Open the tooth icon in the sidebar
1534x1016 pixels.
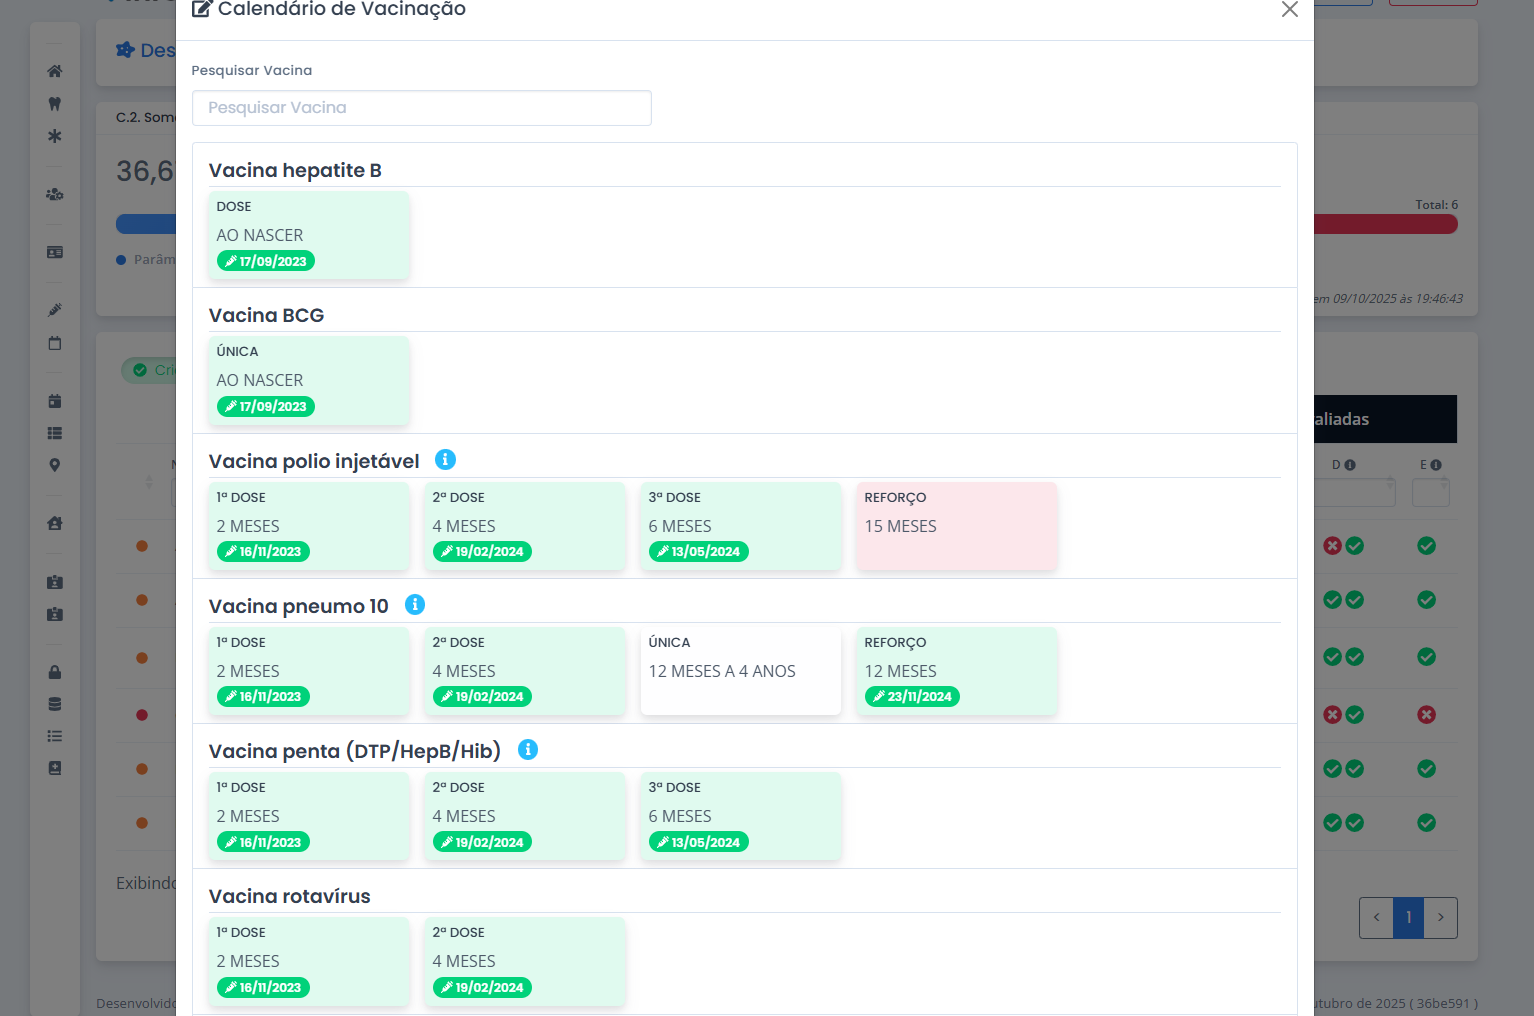pyautogui.click(x=55, y=104)
